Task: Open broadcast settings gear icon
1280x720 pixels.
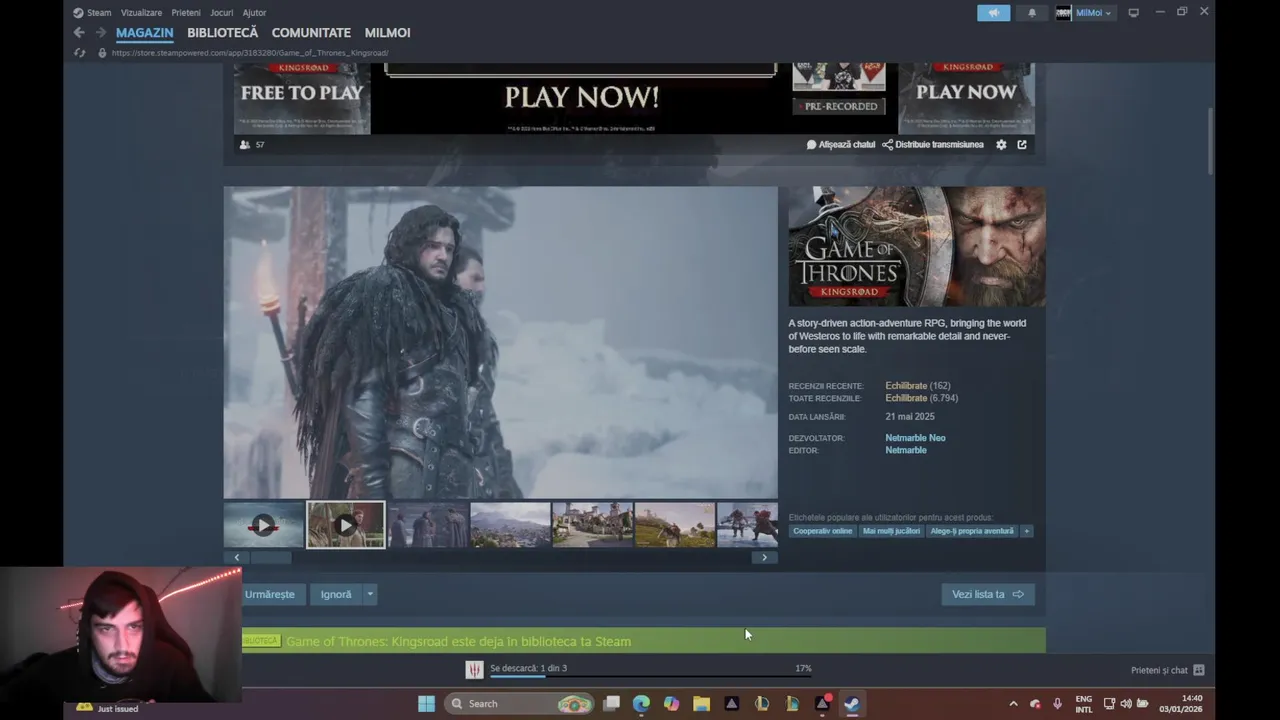Action: click(1001, 145)
